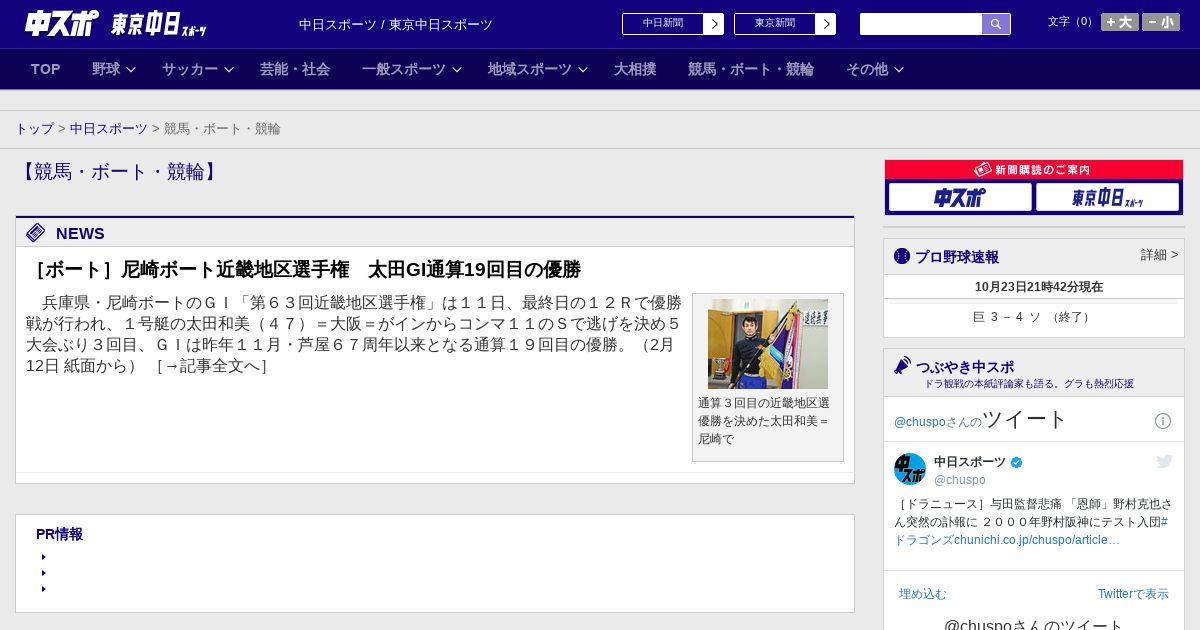The height and width of the screenshot is (630, 1200).
Task: Open 一般スポーツ navigation menu
Action: click(404, 69)
